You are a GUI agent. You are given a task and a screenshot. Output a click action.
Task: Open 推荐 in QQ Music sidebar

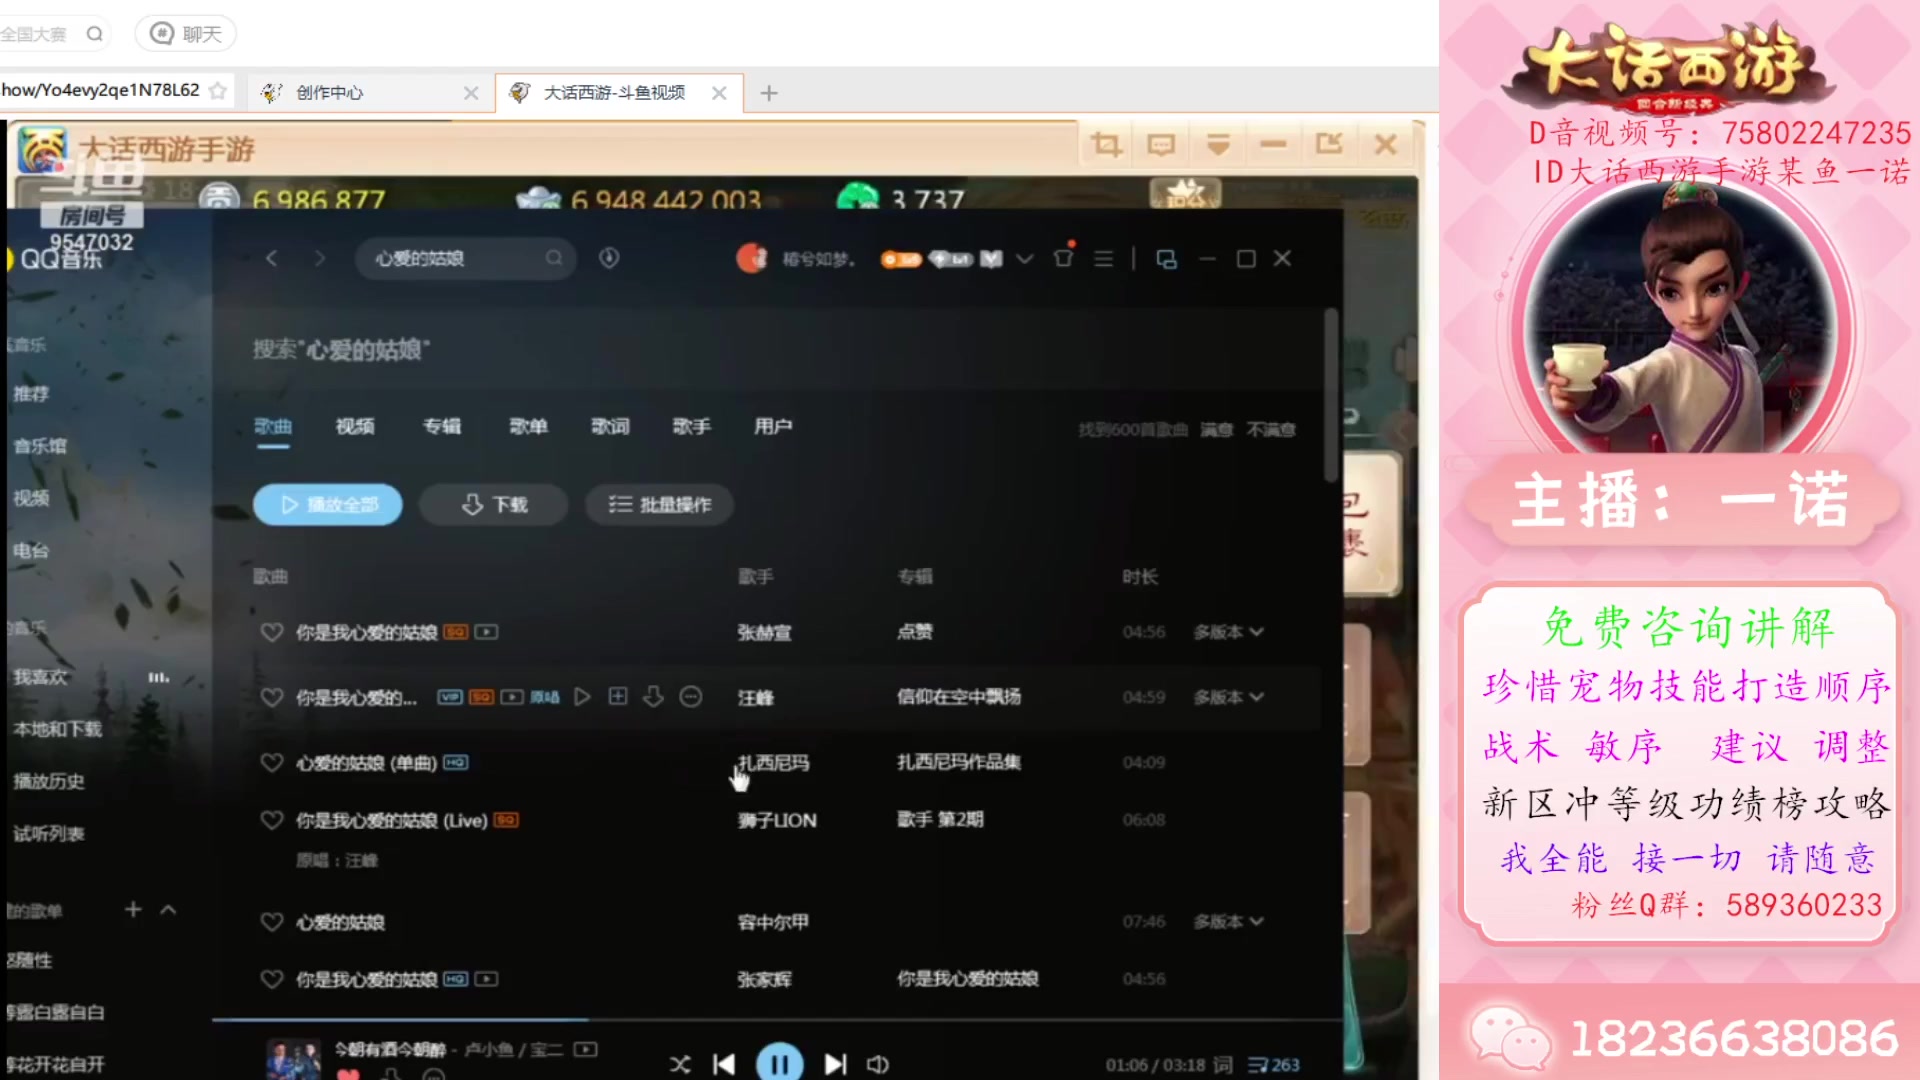[x=31, y=394]
